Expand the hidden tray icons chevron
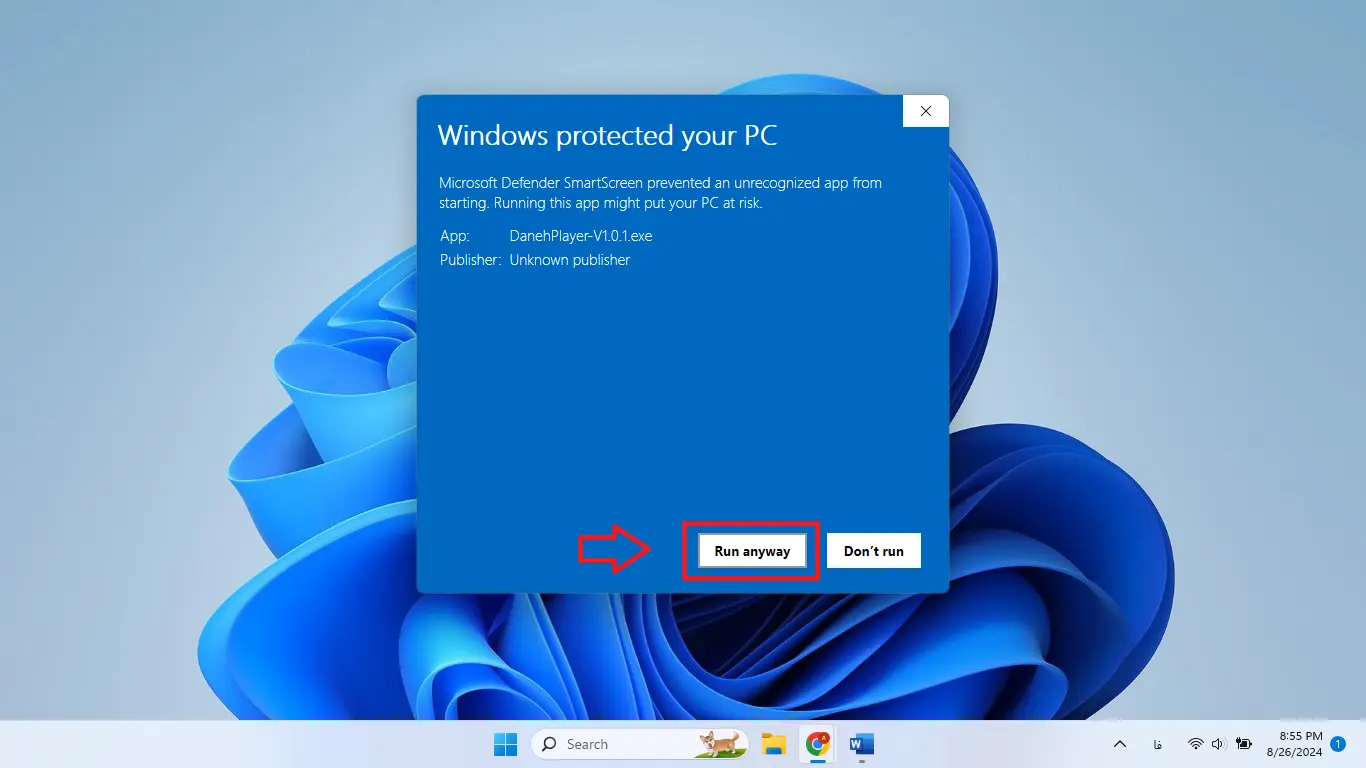The height and width of the screenshot is (768, 1366). (x=1120, y=744)
